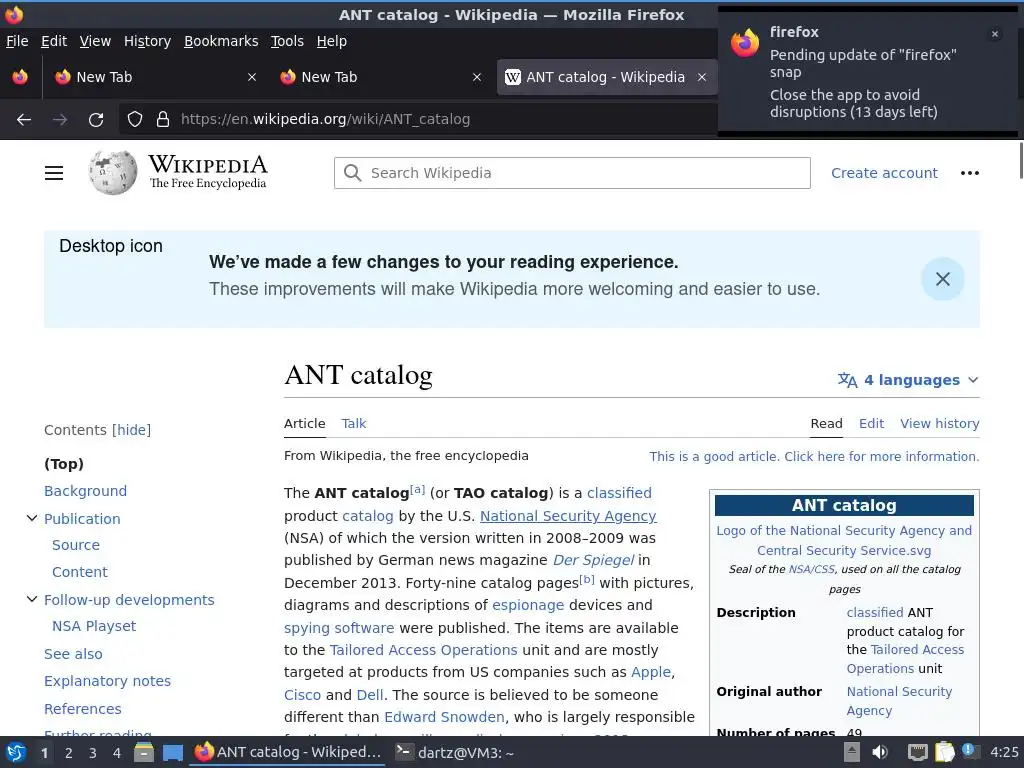The width and height of the screenshot is (1024, 768).
Task: Collapse the Follow-up developments contents section
Action: (31, 599)
